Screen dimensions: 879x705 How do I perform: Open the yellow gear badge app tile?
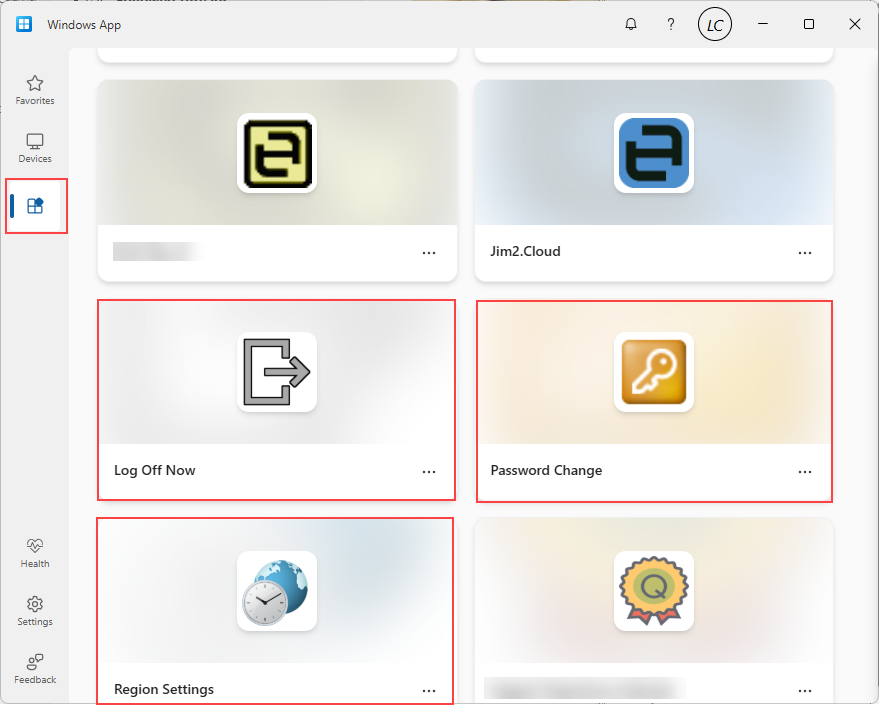pos(654,592)
